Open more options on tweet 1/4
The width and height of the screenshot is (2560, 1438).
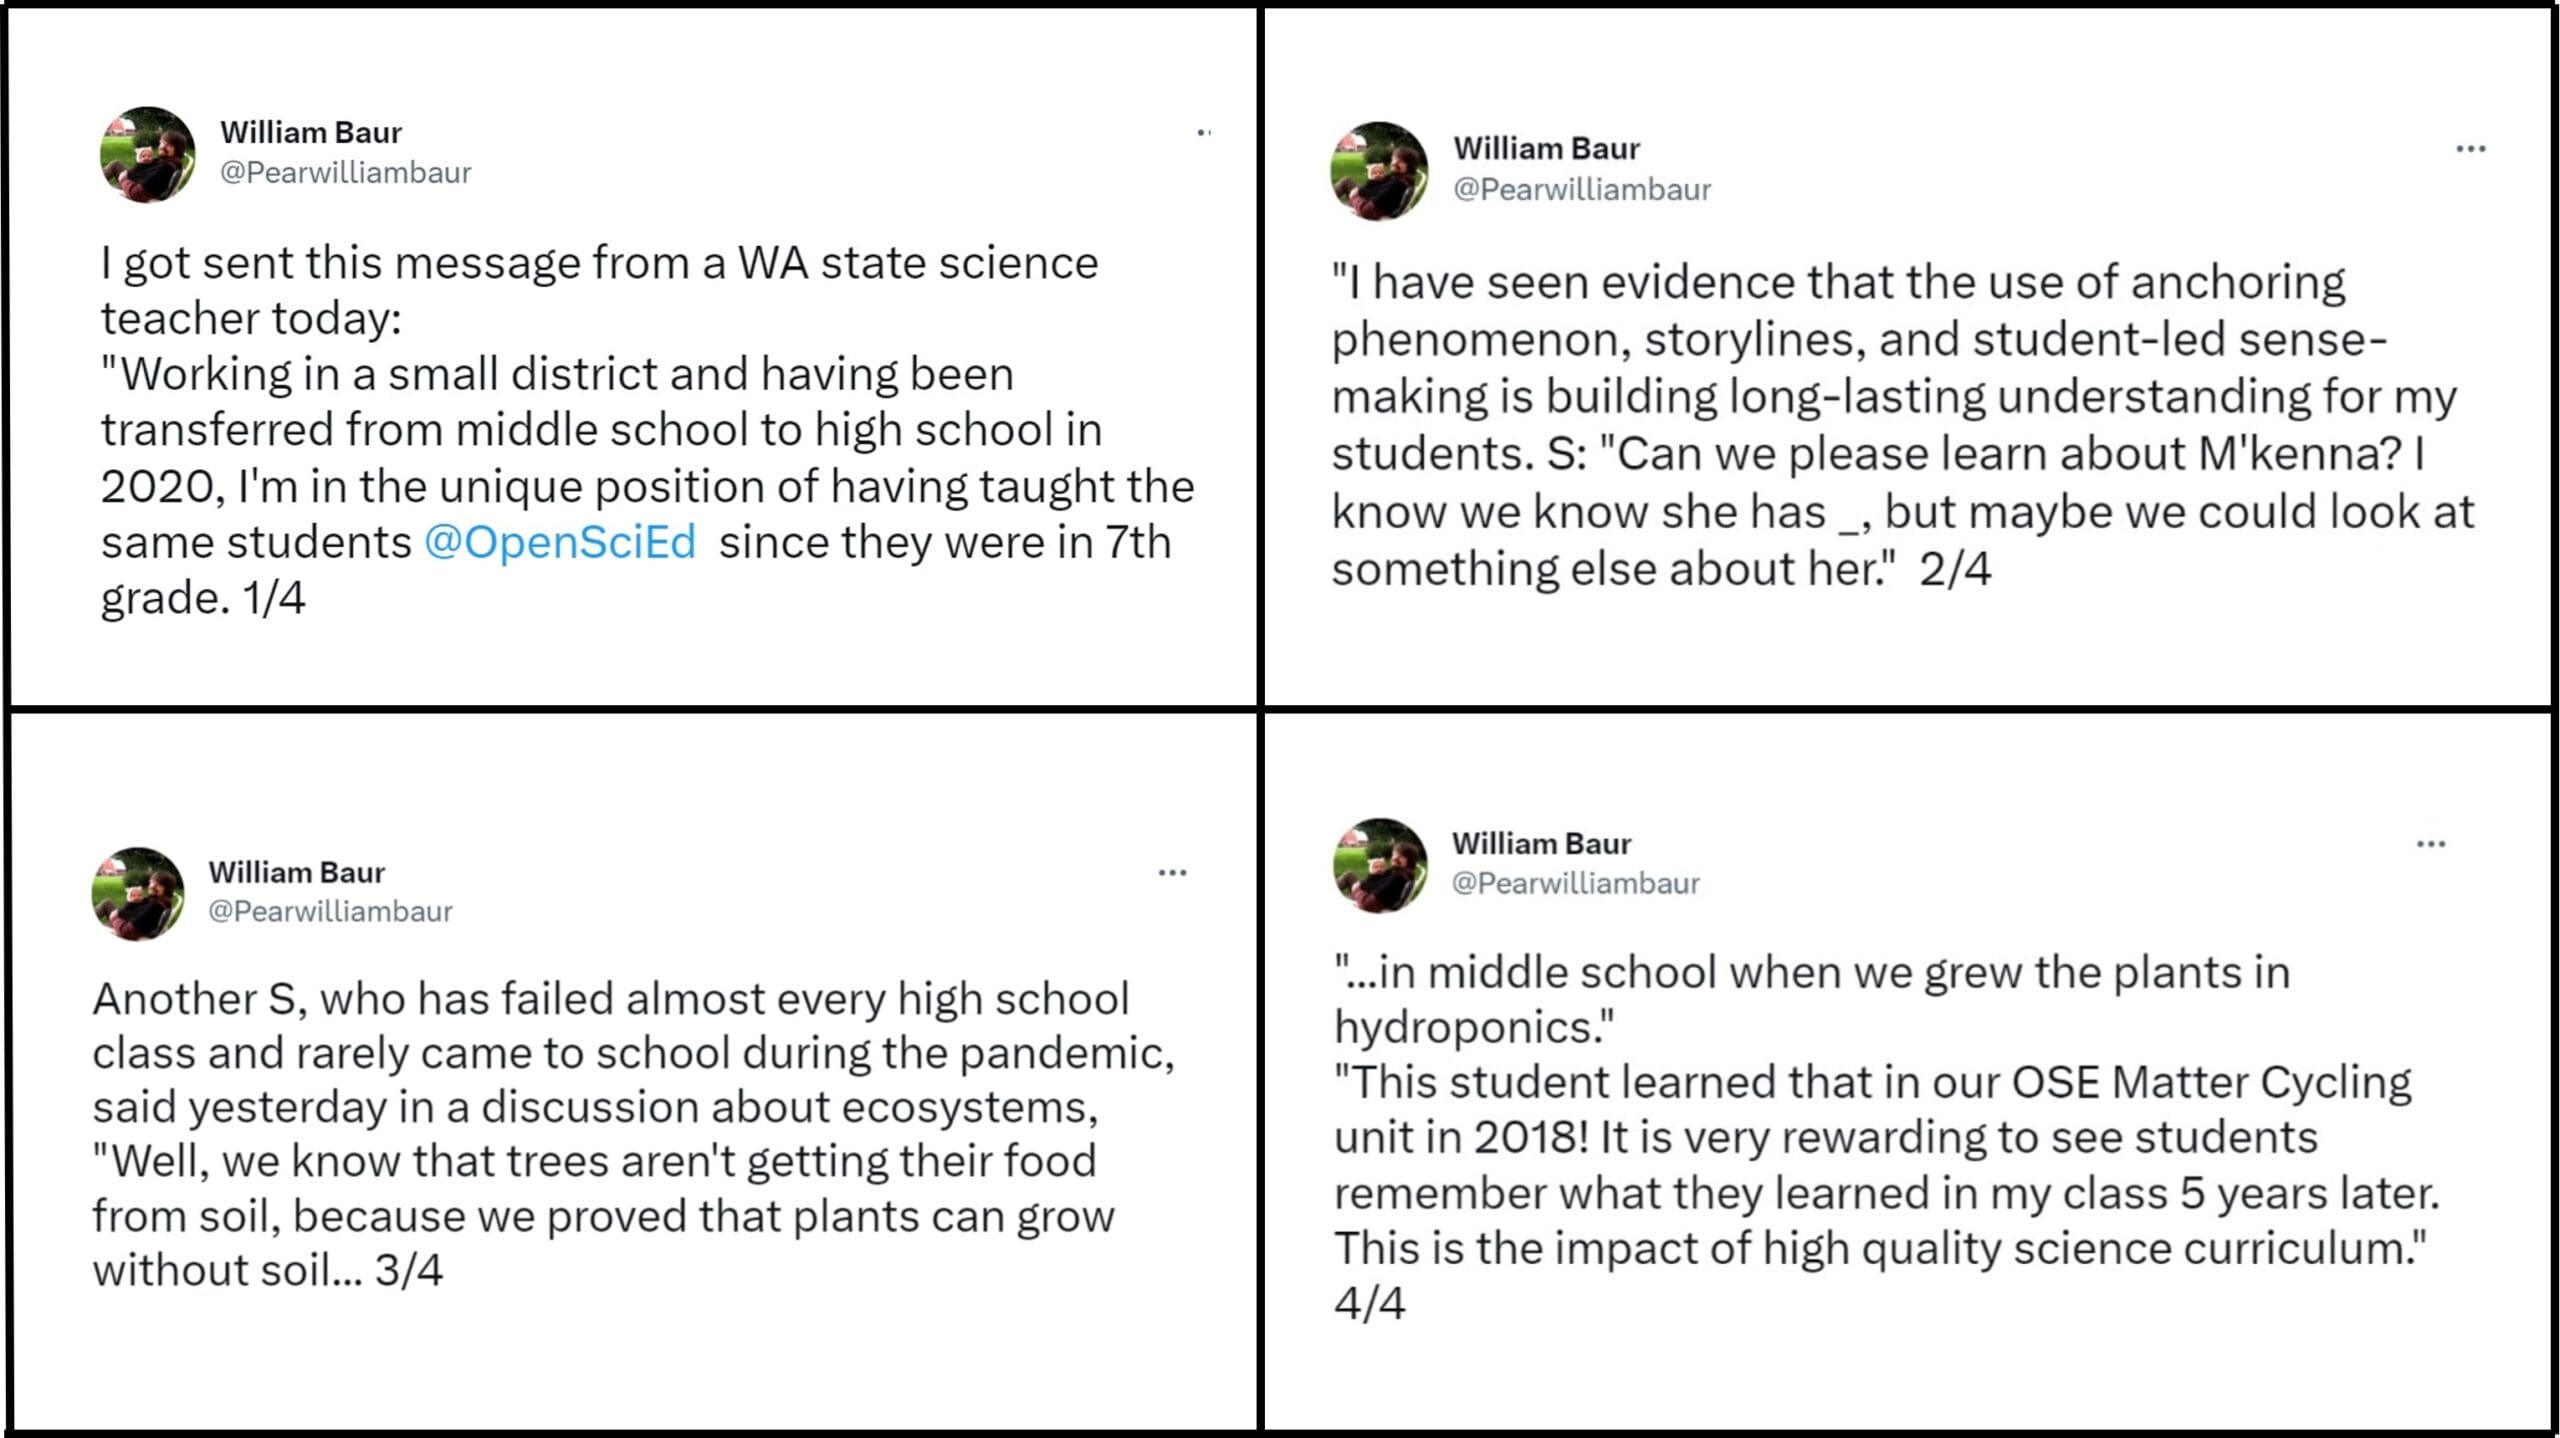[1204, 132]
